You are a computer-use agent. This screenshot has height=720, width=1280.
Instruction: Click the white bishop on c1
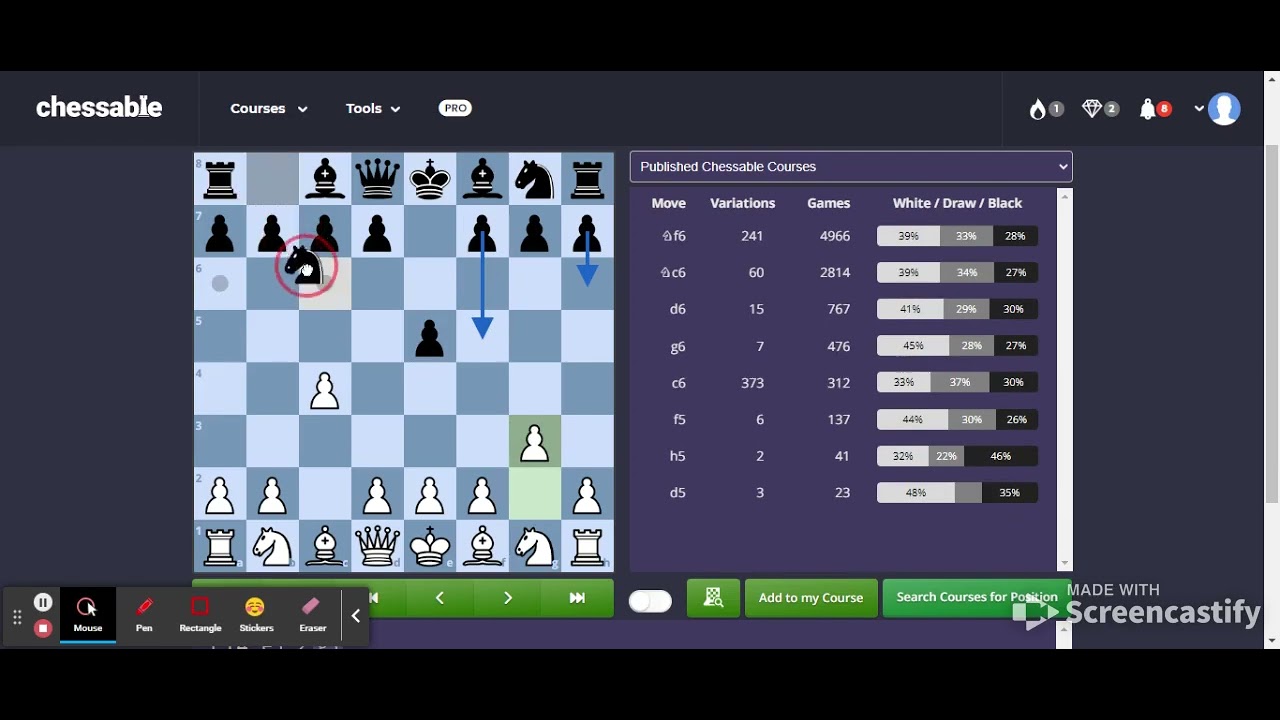(x=325, y=546)
